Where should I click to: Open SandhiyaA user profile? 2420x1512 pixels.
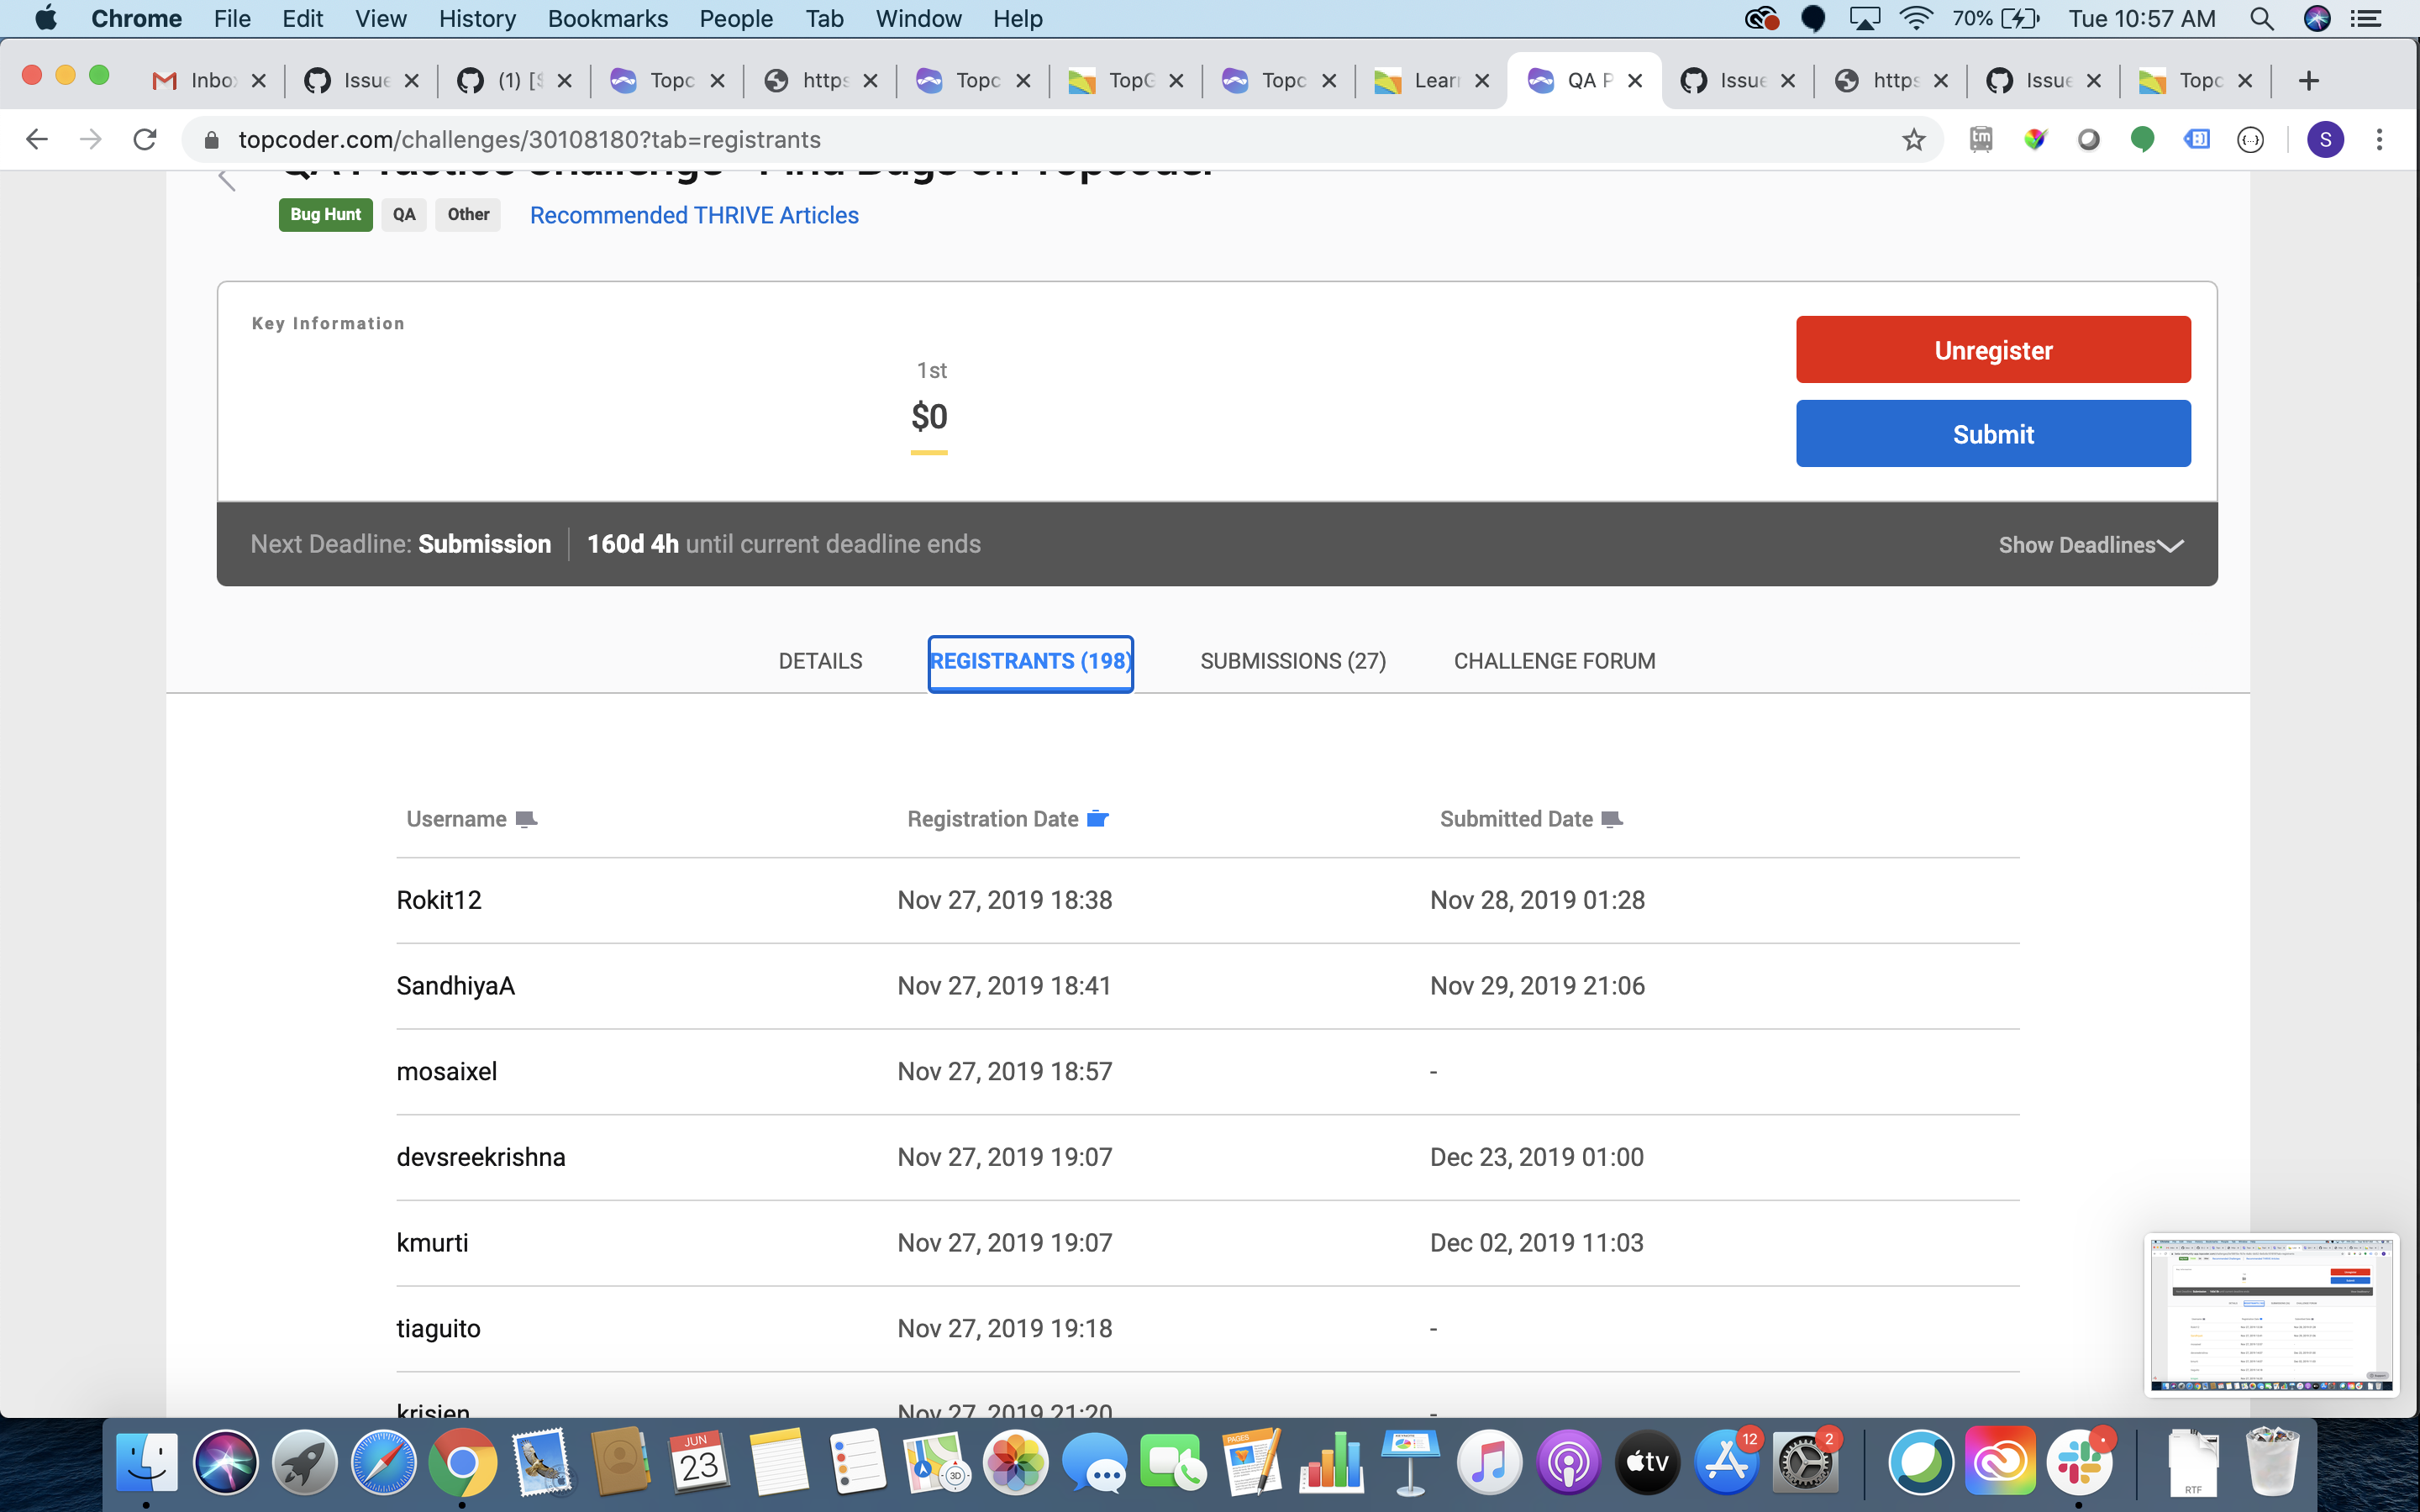[455, 986]
